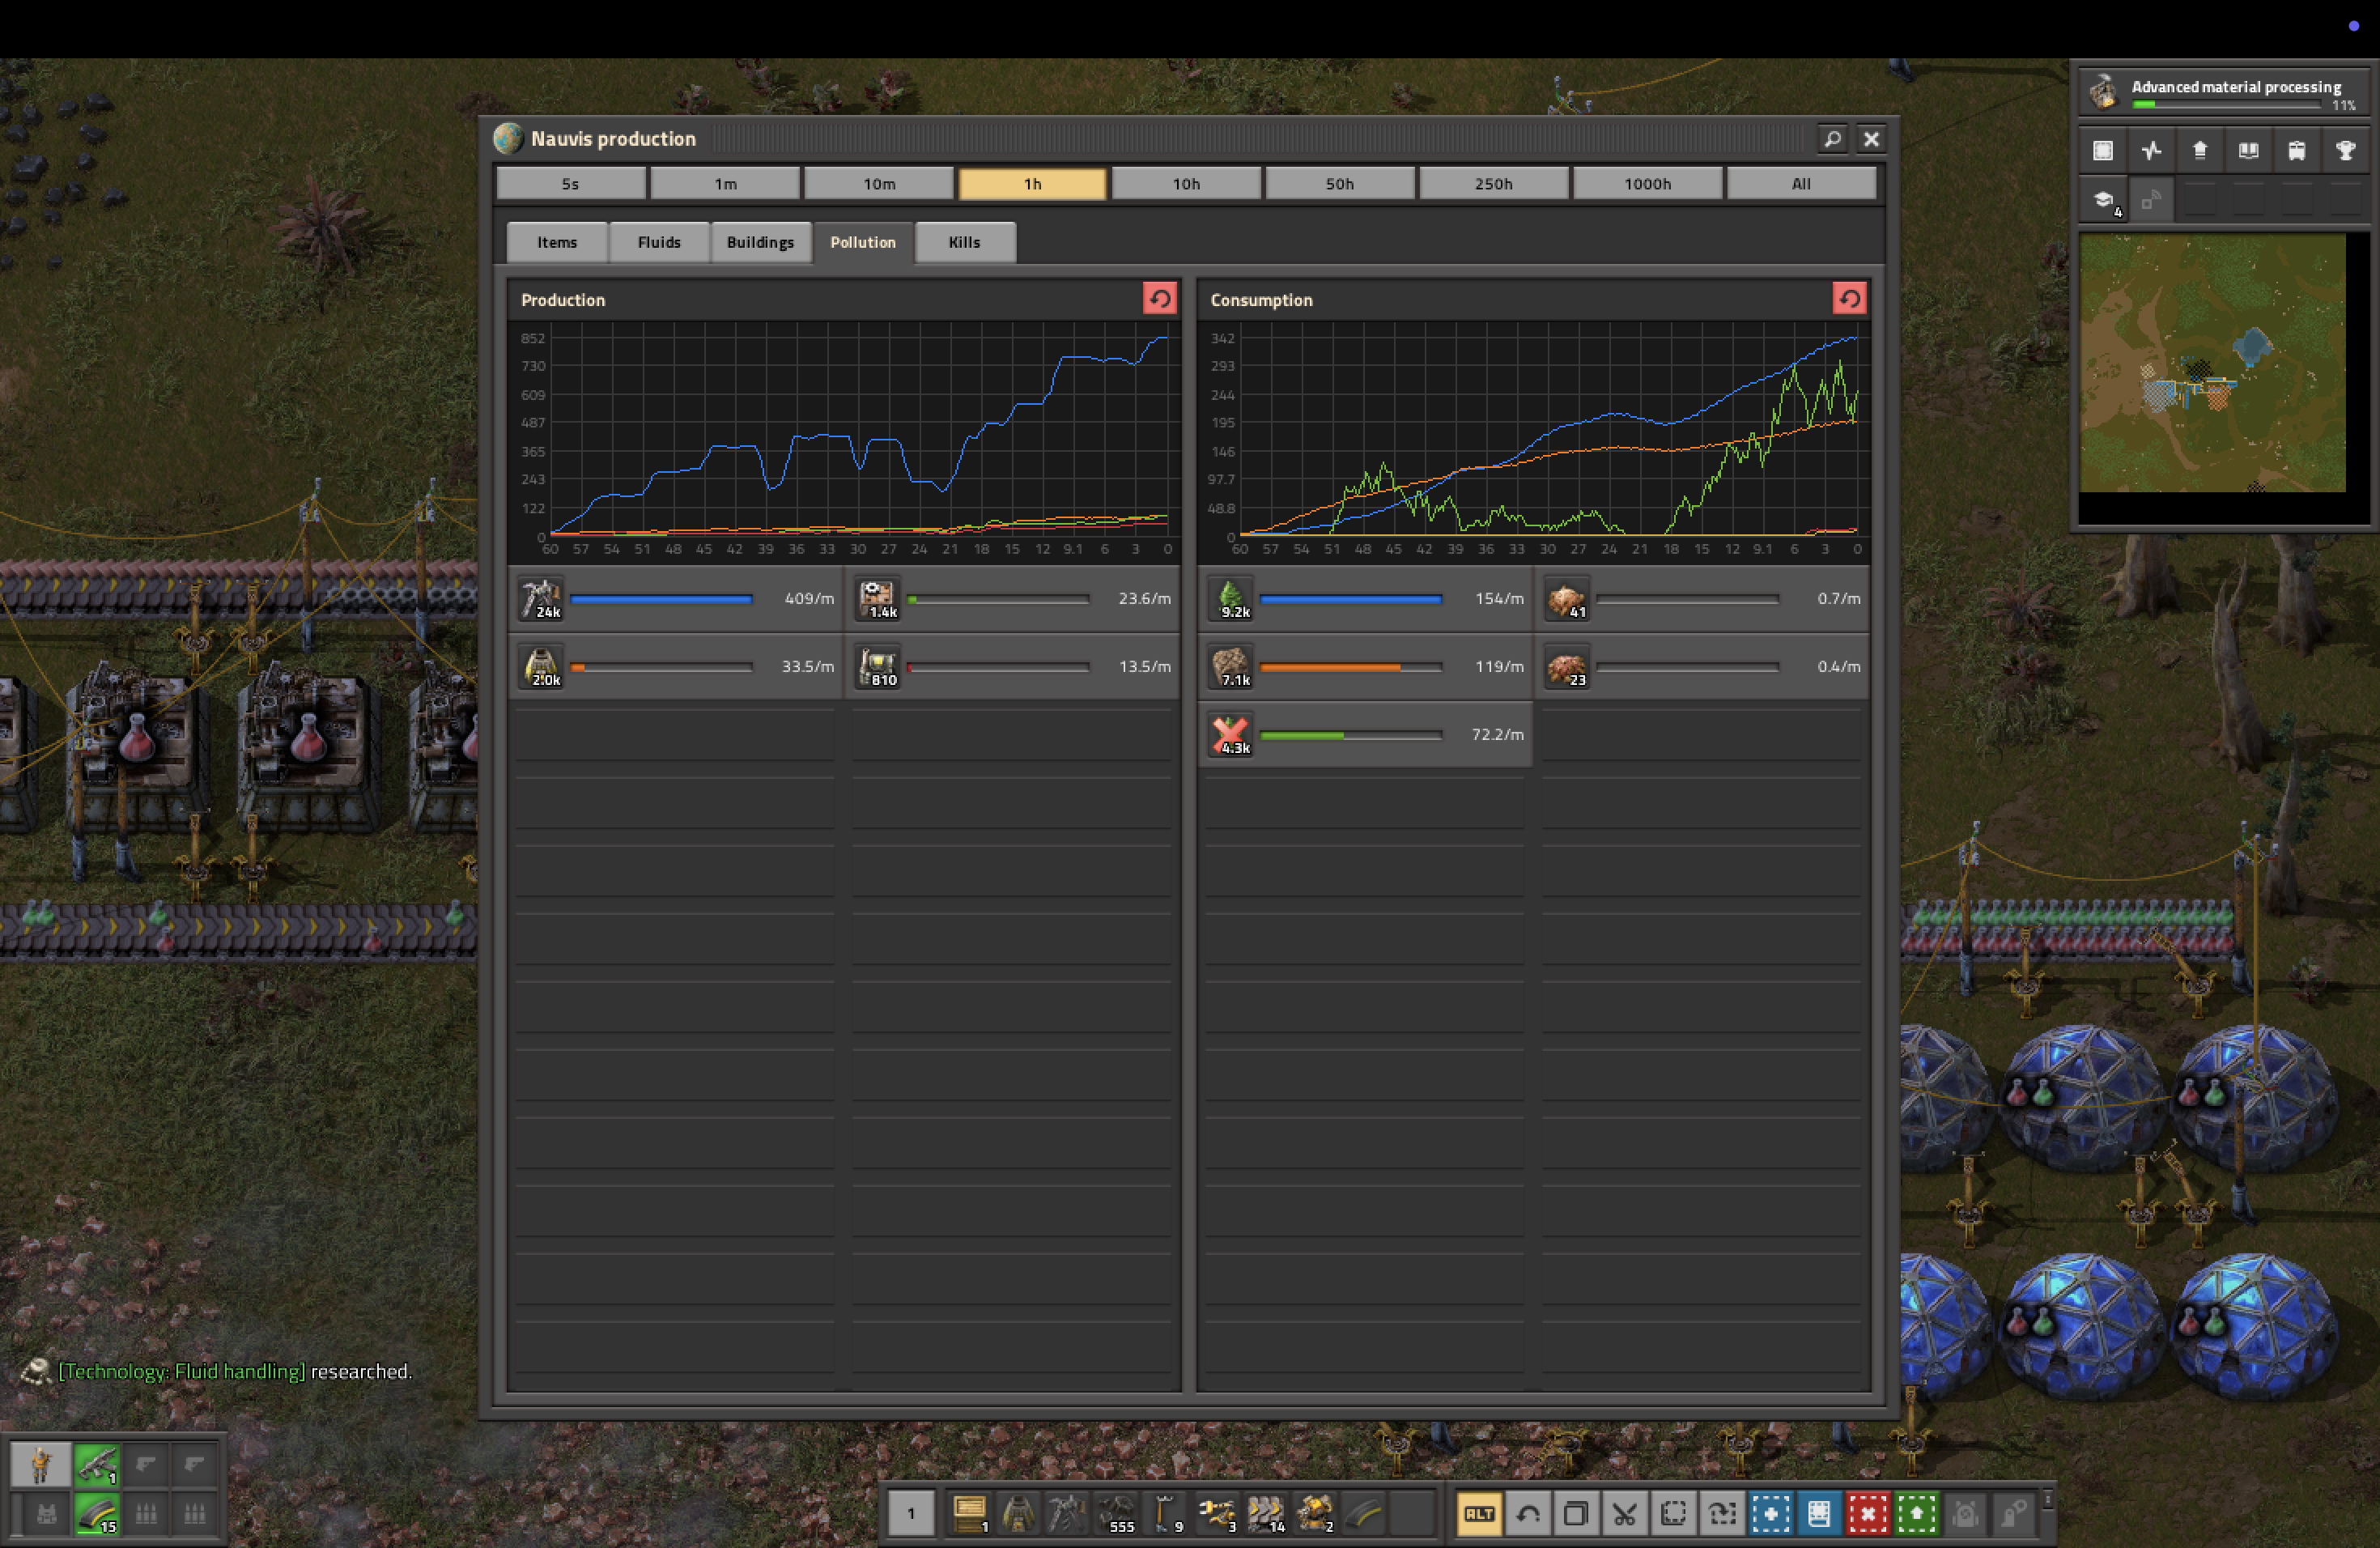Select the 250h time range

click(1493, 184)
